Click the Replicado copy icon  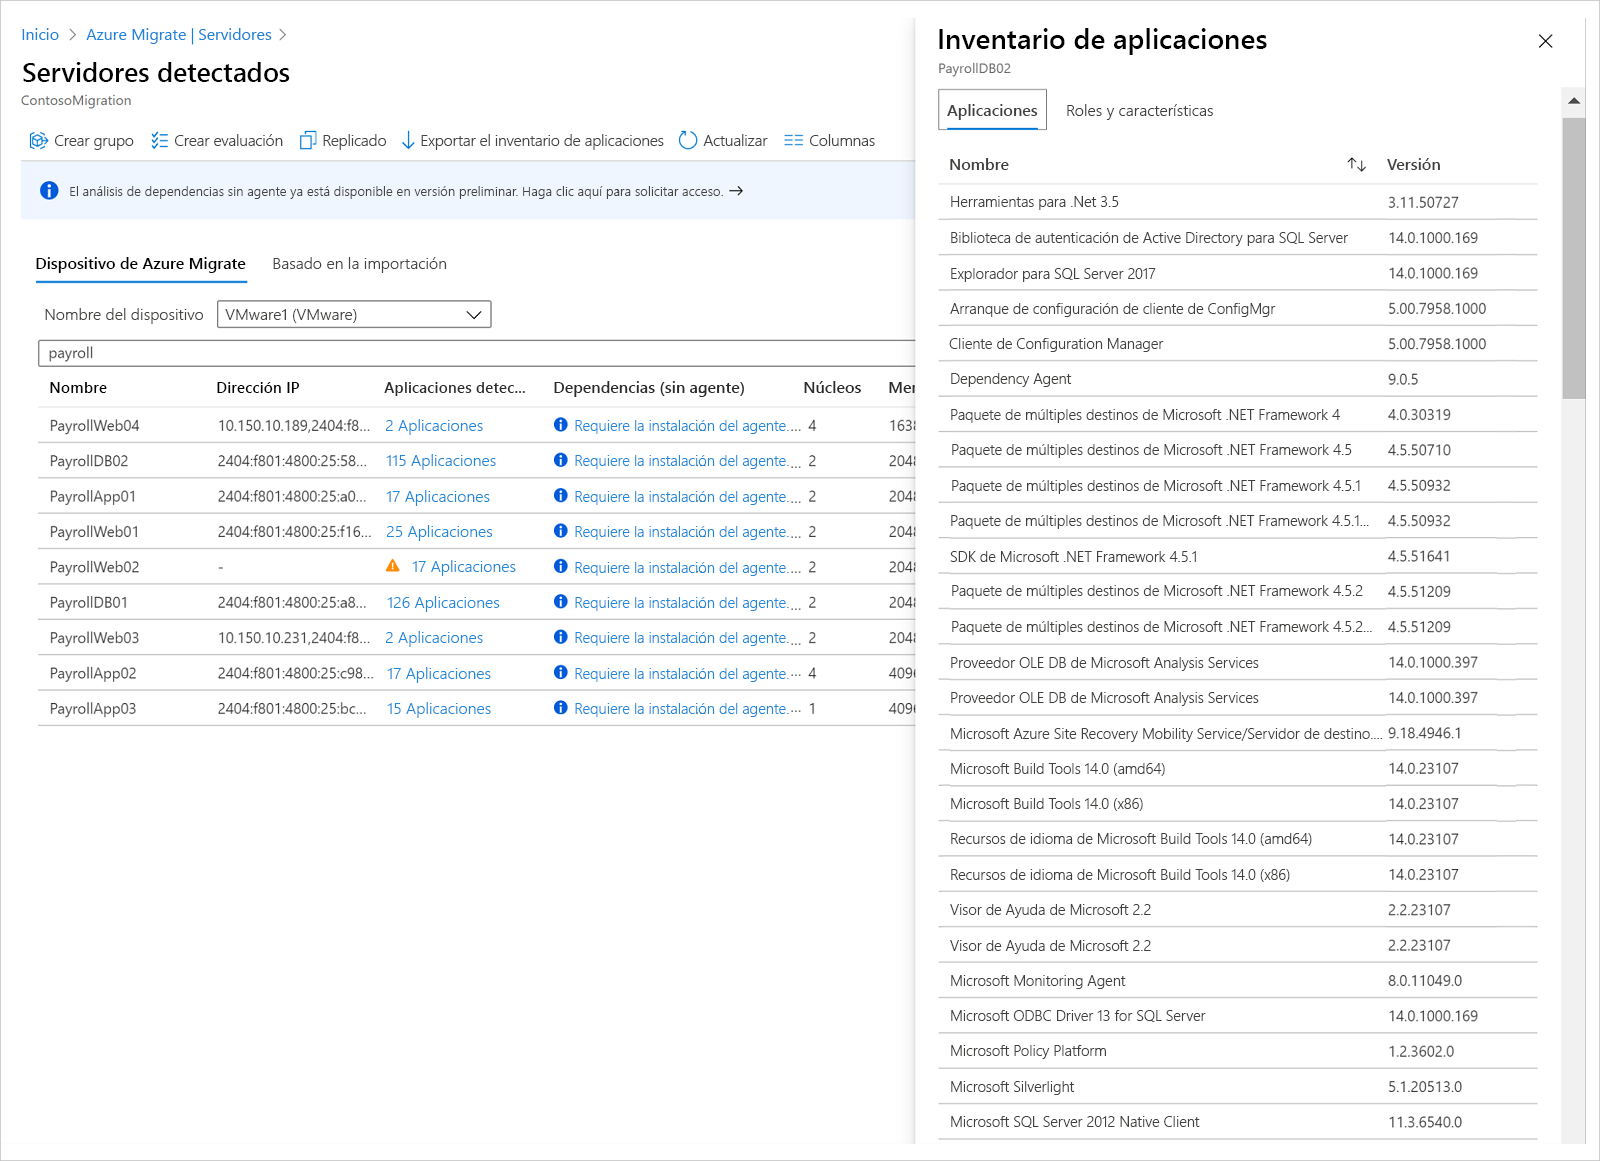point(308,141)
